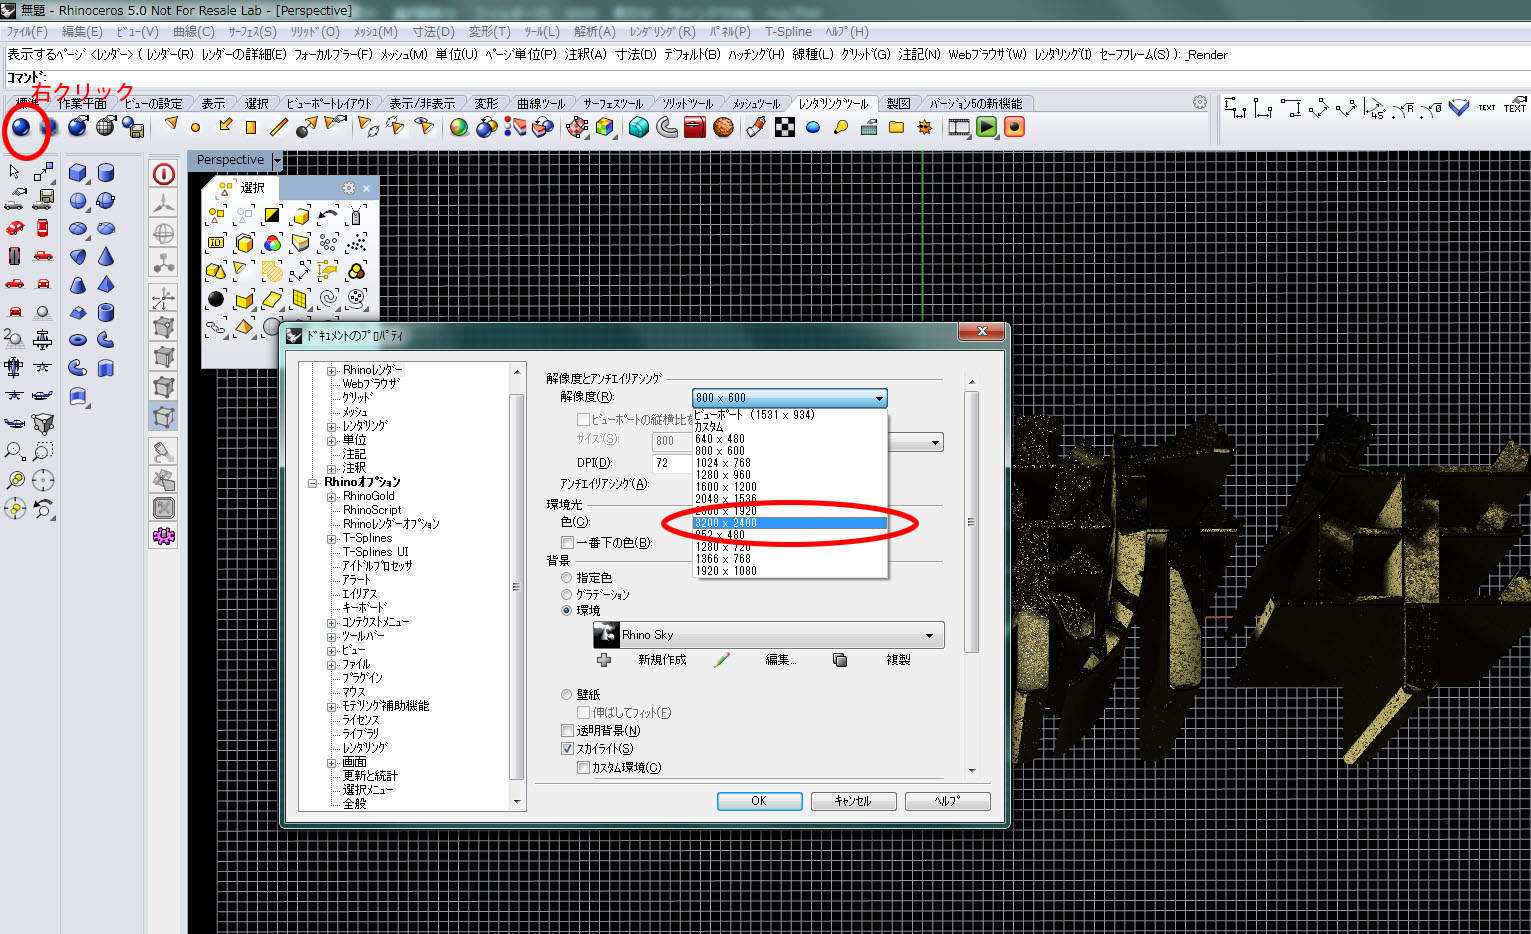
Task: Click the duplicate pages icon beside 複製
Action: click(840, 660)
